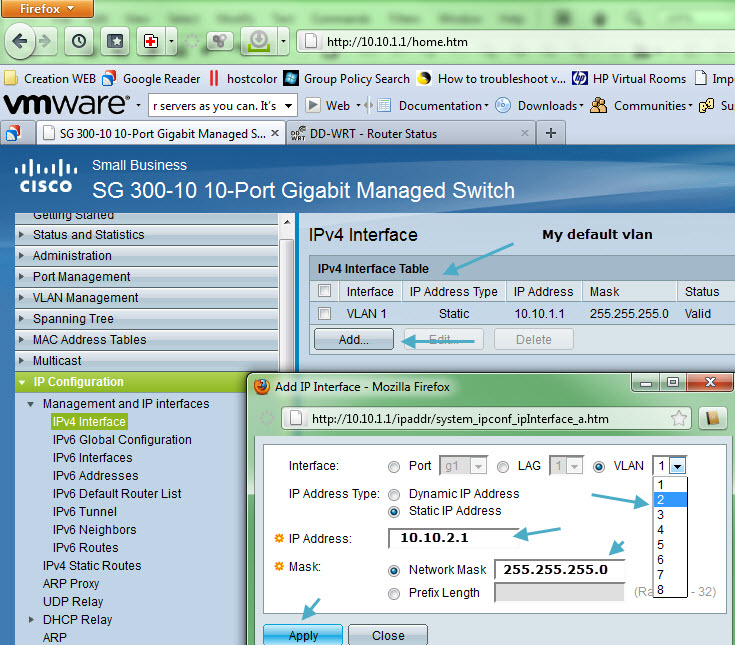This screenshot has height=645, width=735.
Task: Tick the VLAN 1 row checkbox
Action: point(324,313)
